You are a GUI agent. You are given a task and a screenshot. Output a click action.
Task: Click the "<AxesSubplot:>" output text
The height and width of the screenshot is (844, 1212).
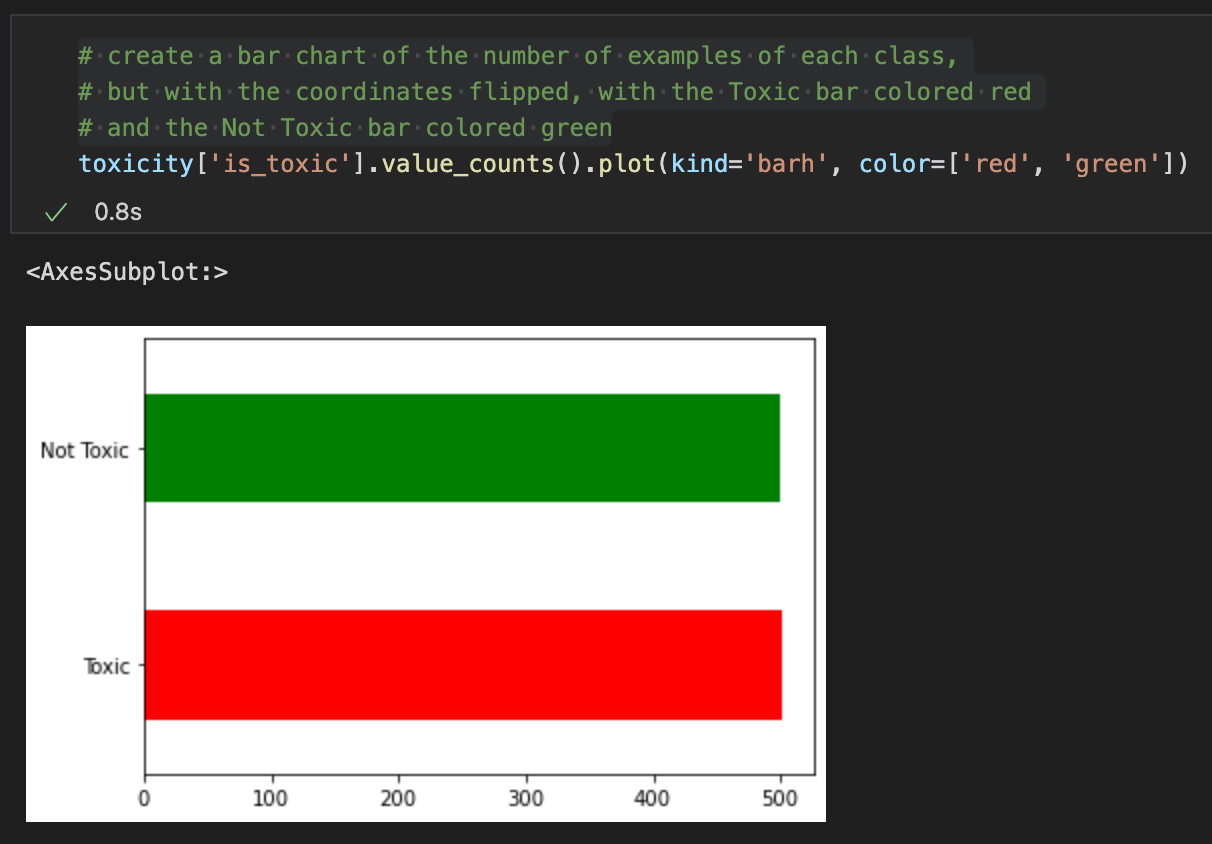pos(127,271)
